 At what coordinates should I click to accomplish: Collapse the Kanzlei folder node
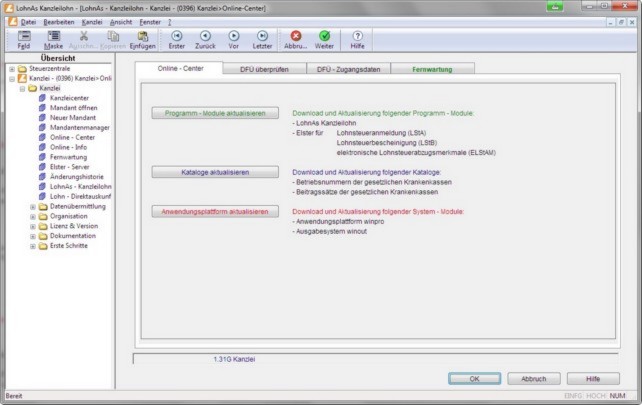22,88
